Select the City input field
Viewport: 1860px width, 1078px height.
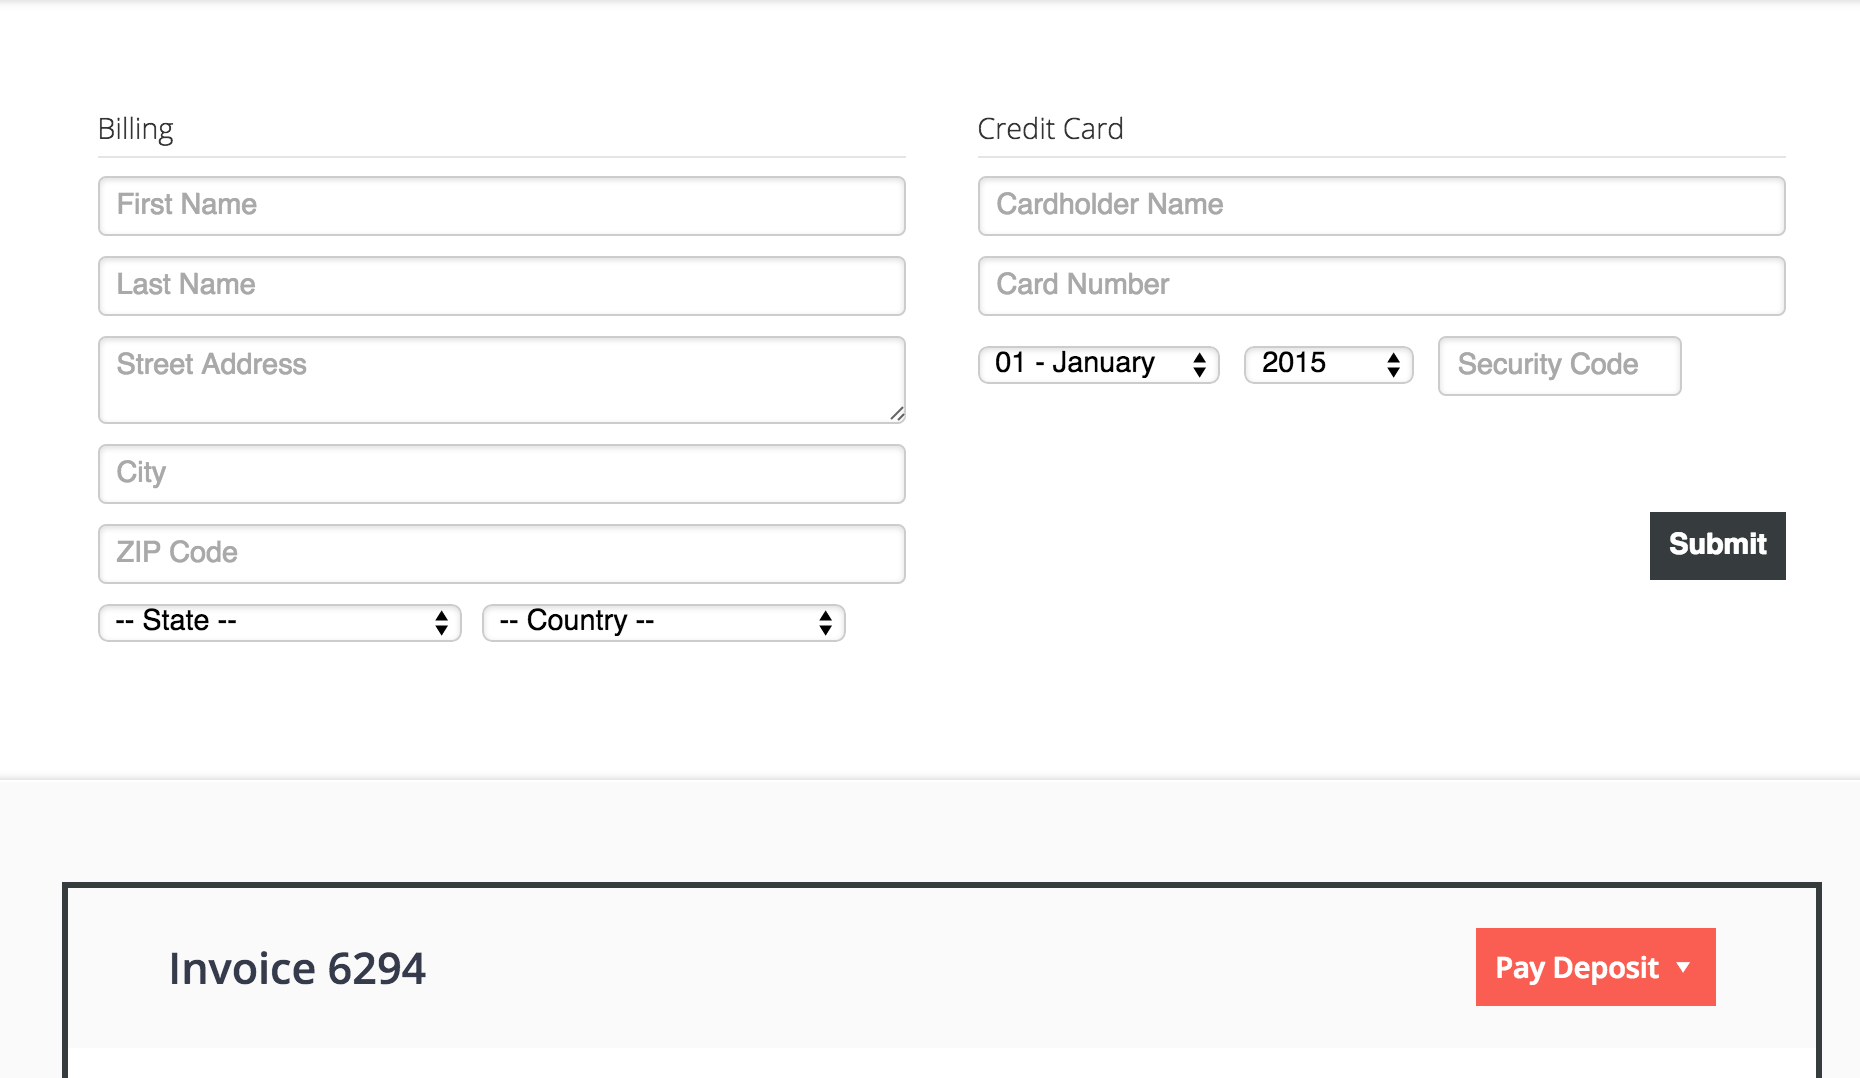[501, 474]
